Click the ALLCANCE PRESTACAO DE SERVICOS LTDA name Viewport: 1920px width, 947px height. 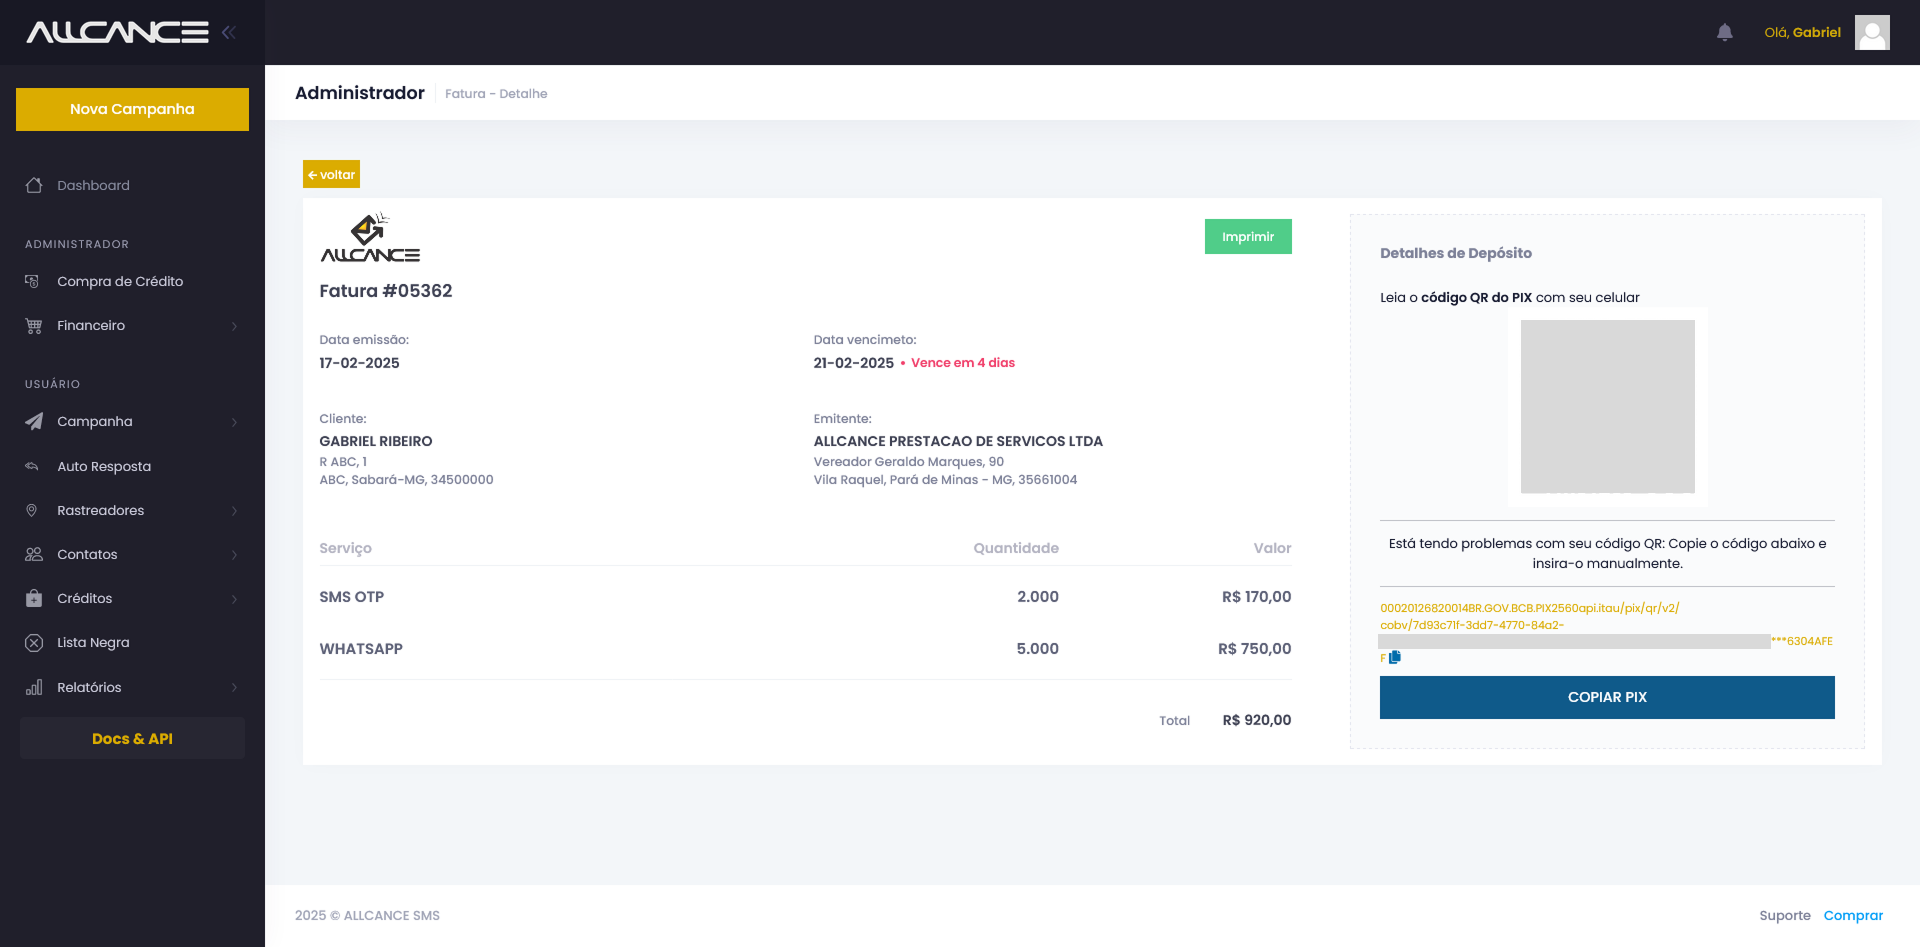(958, 441)
